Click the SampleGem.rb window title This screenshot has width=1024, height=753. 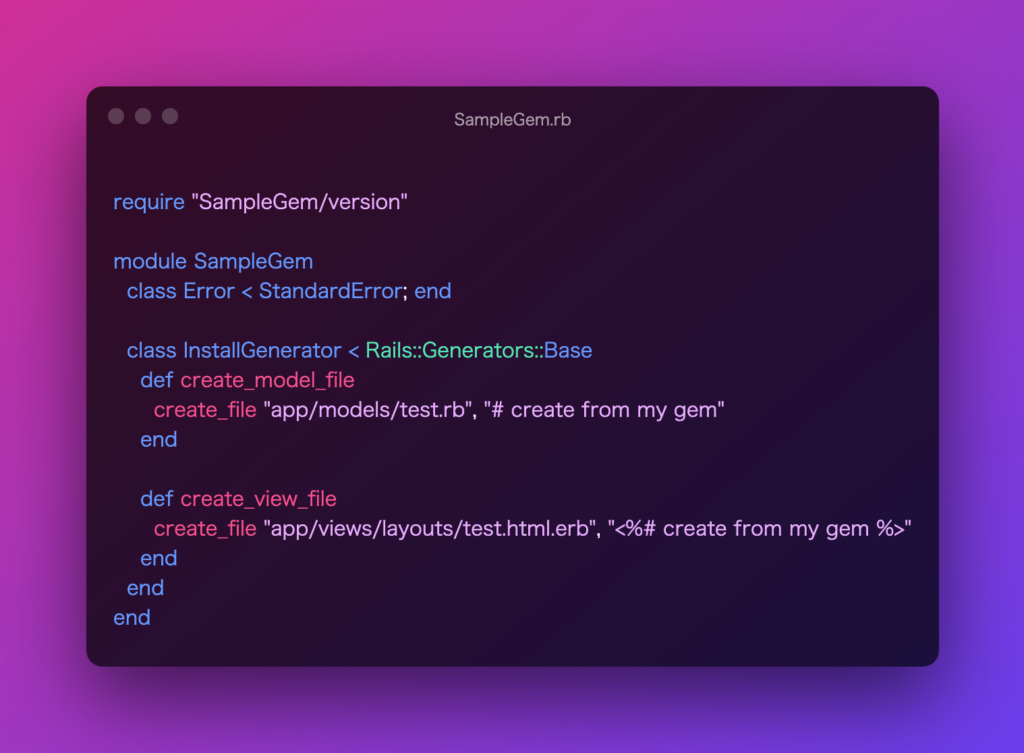[x=513, y=120]
